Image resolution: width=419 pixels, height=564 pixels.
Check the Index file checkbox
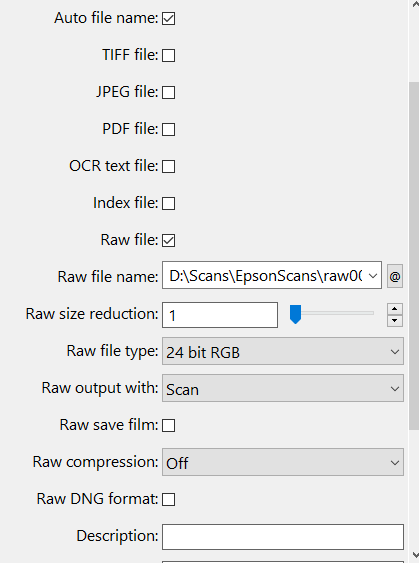[168, 204]
